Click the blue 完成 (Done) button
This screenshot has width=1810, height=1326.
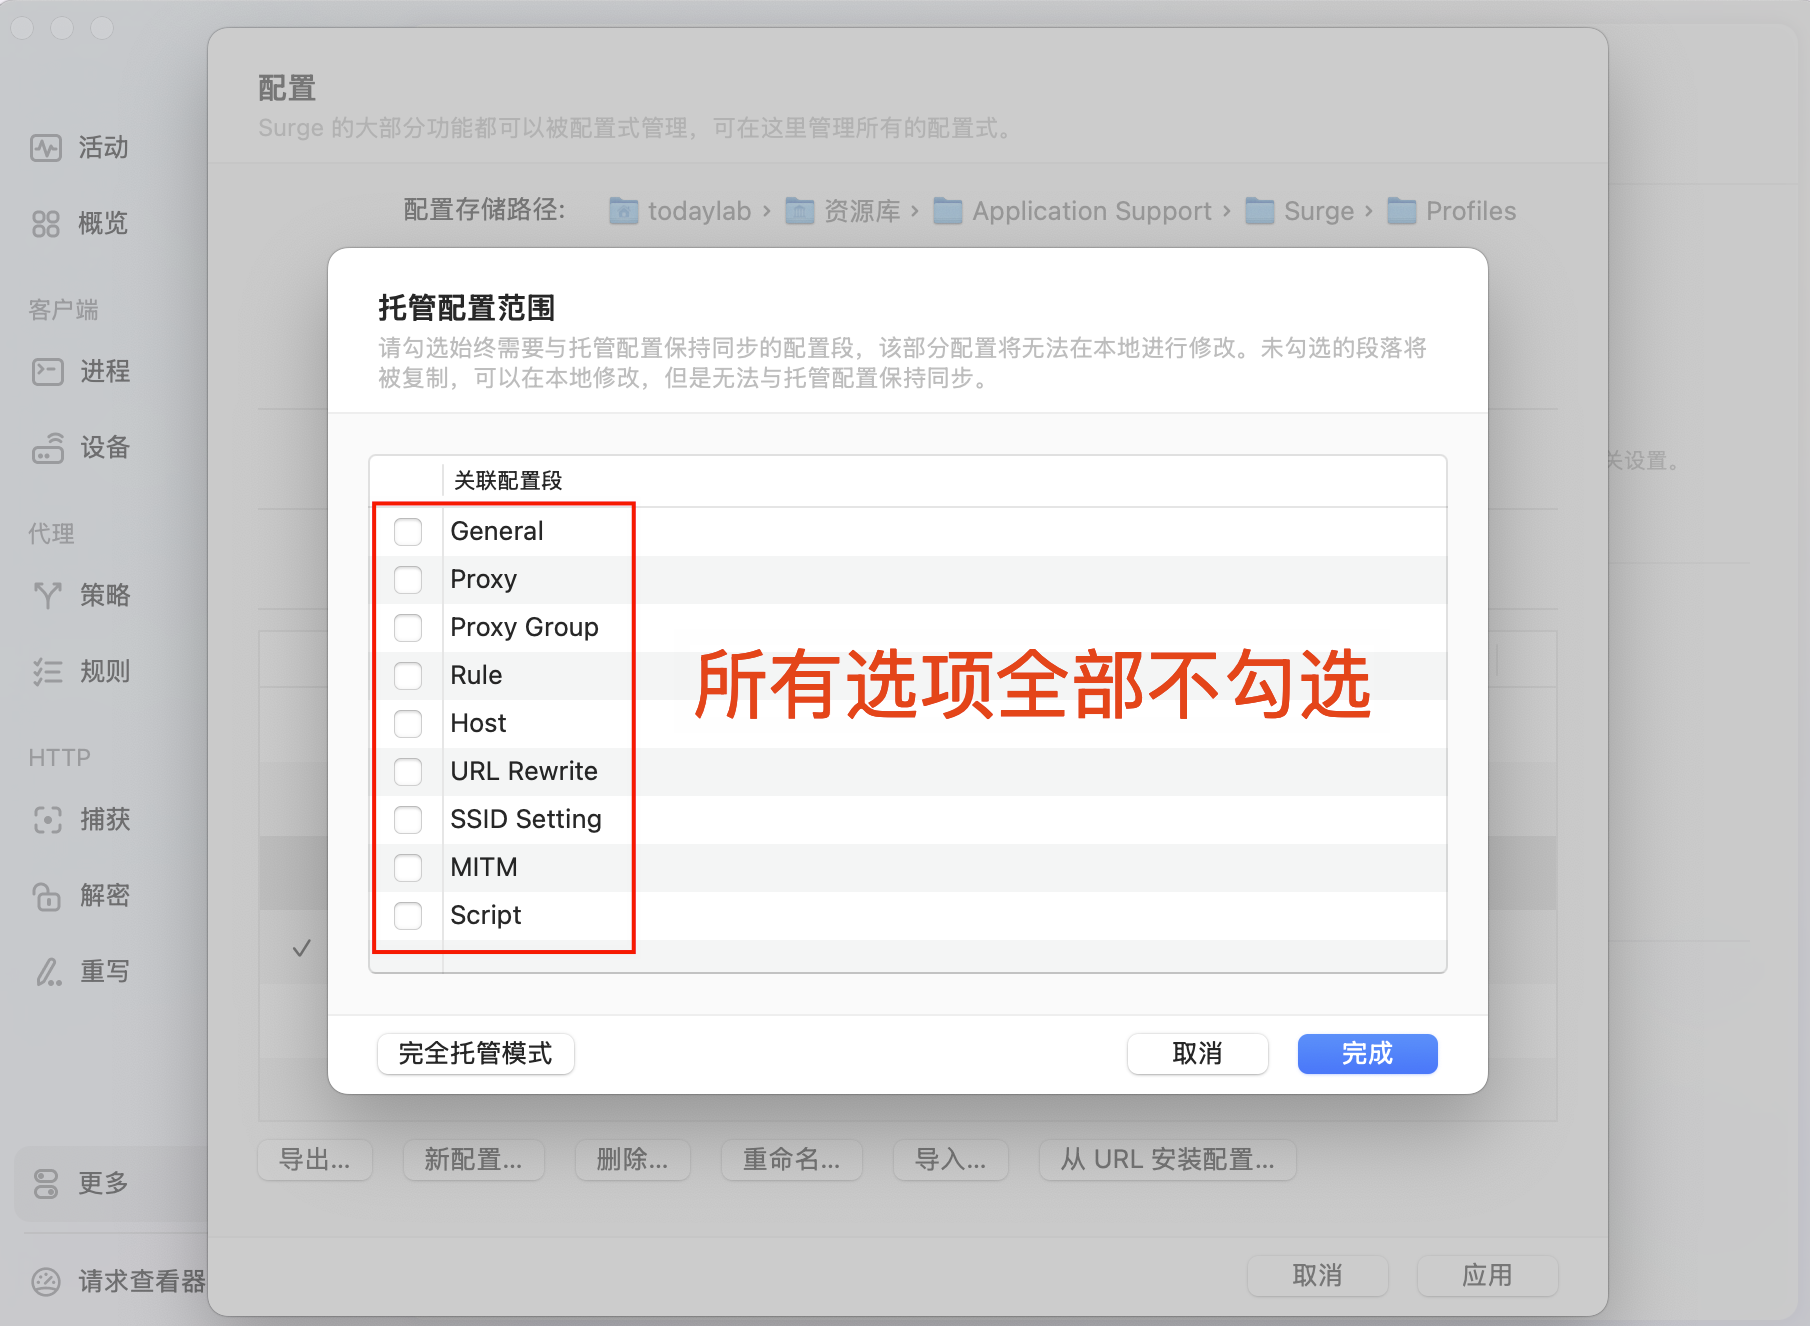pyautogui.click(x=1367, y=1054)
